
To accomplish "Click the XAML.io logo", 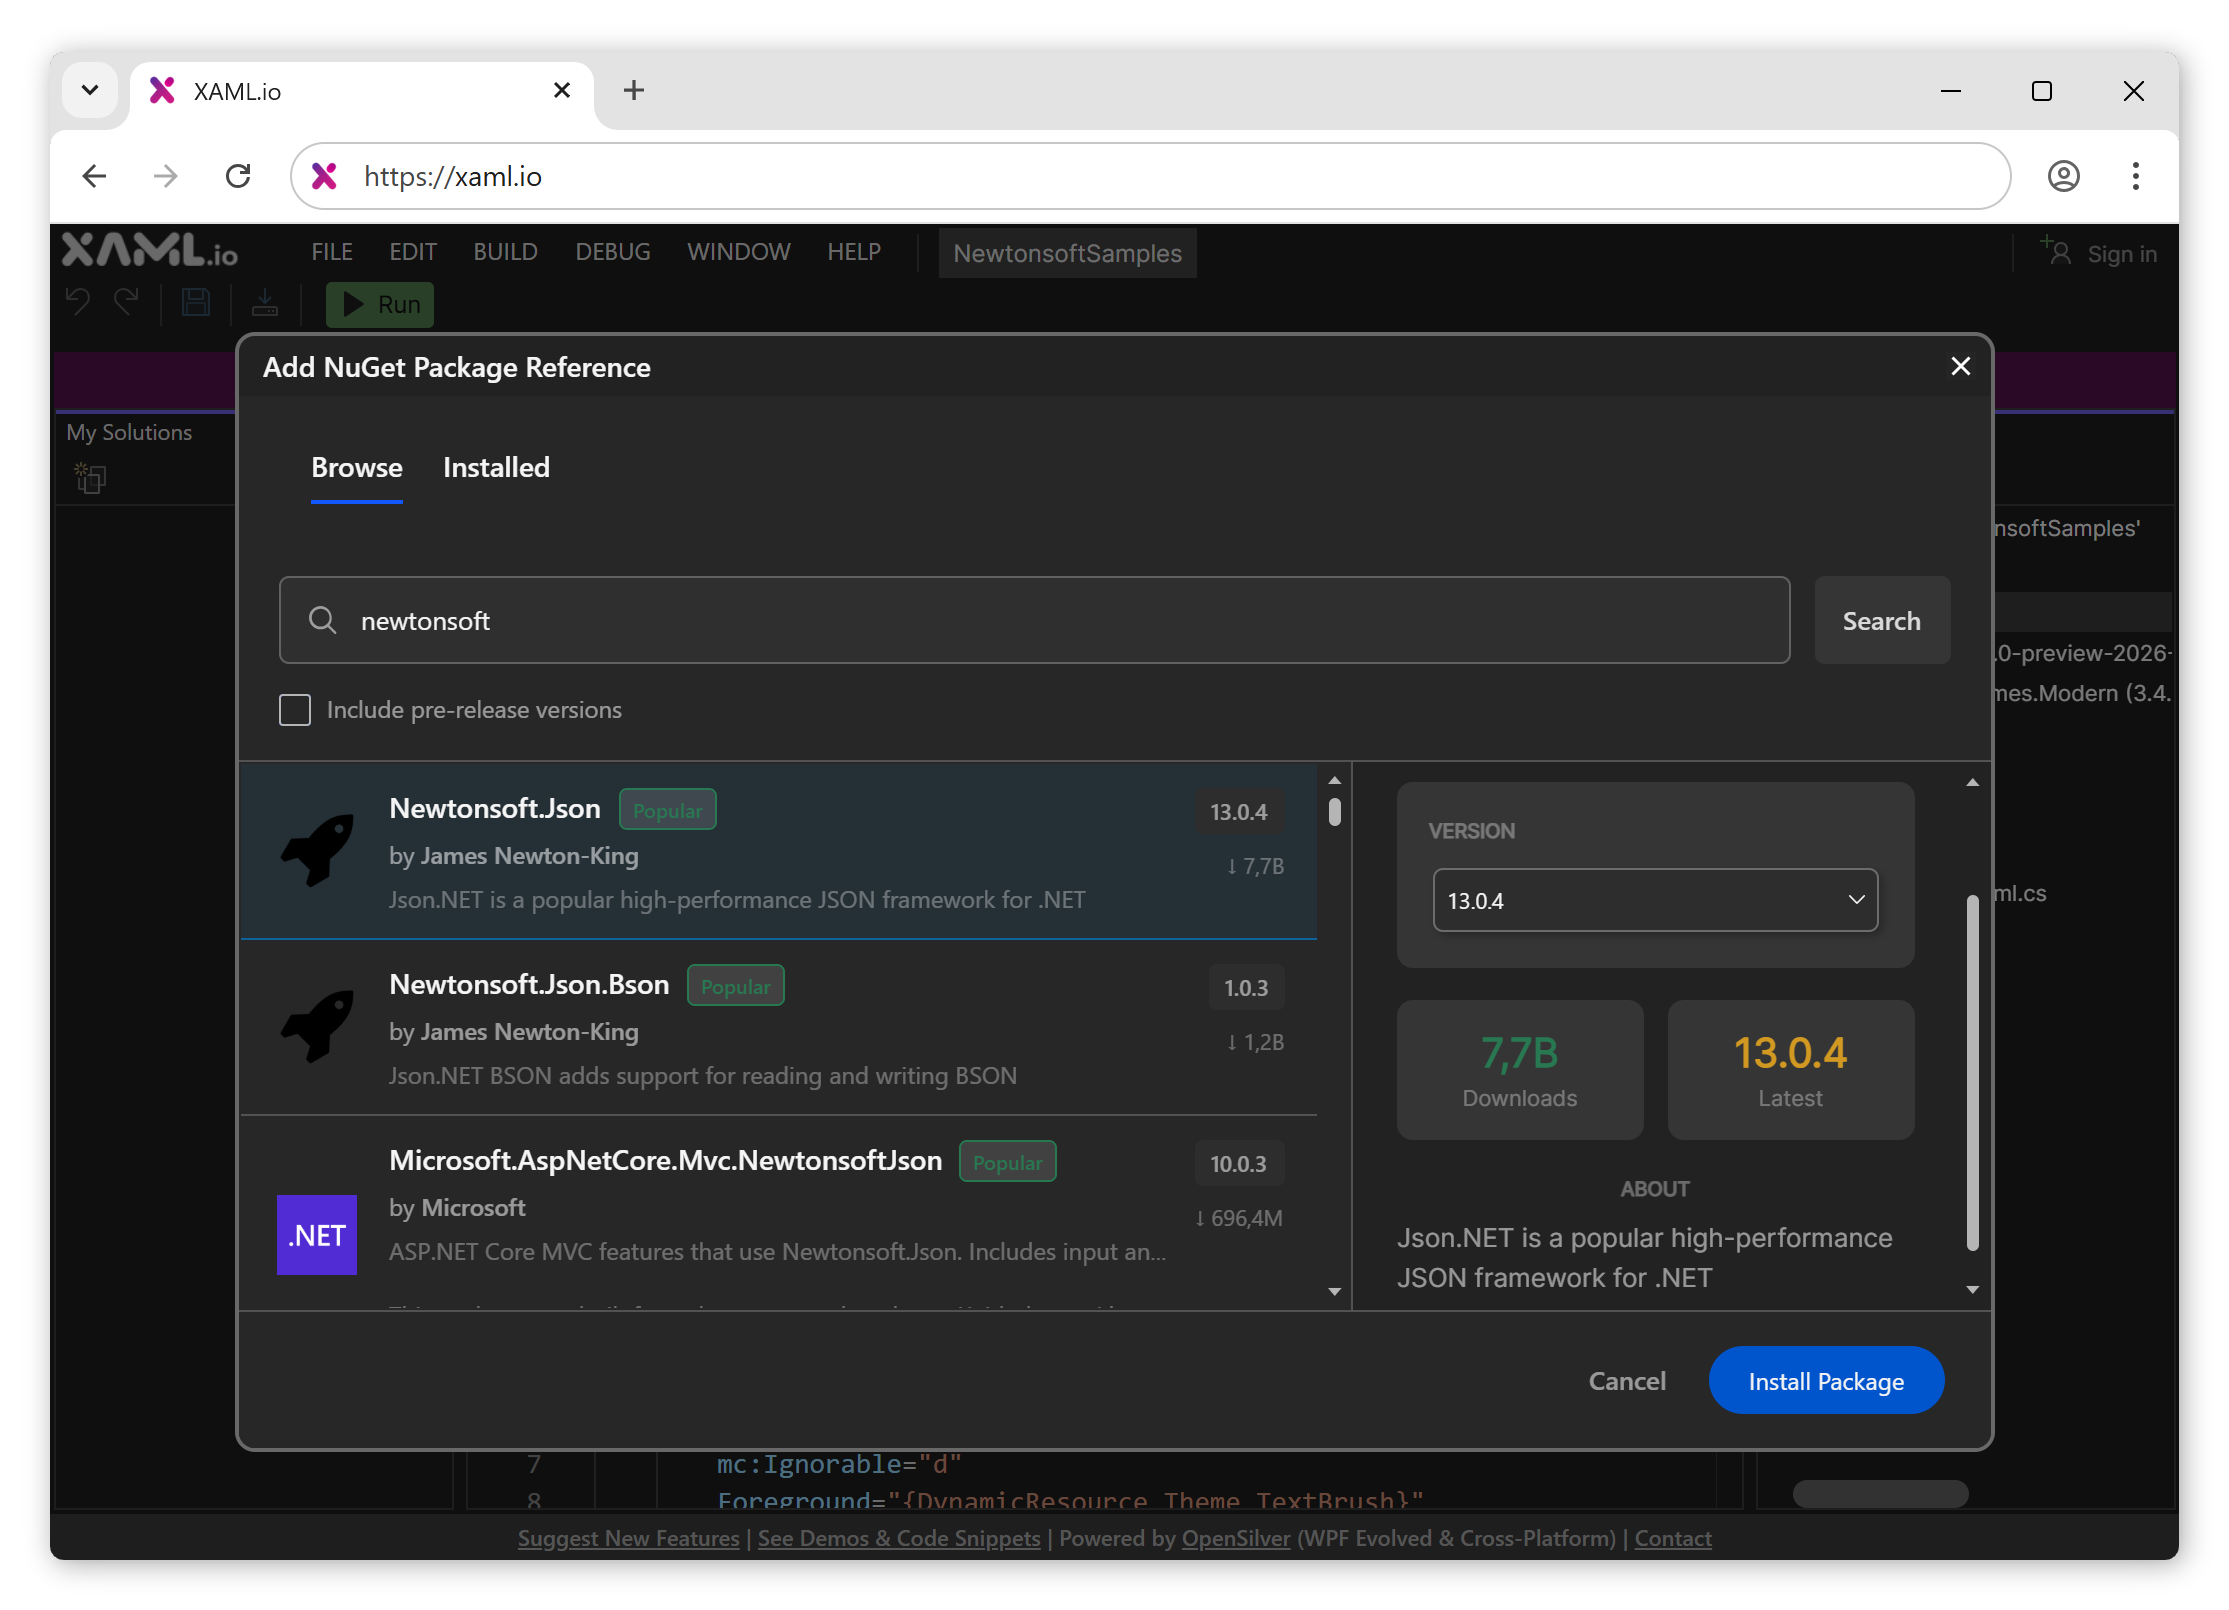I will coord(148,251).
